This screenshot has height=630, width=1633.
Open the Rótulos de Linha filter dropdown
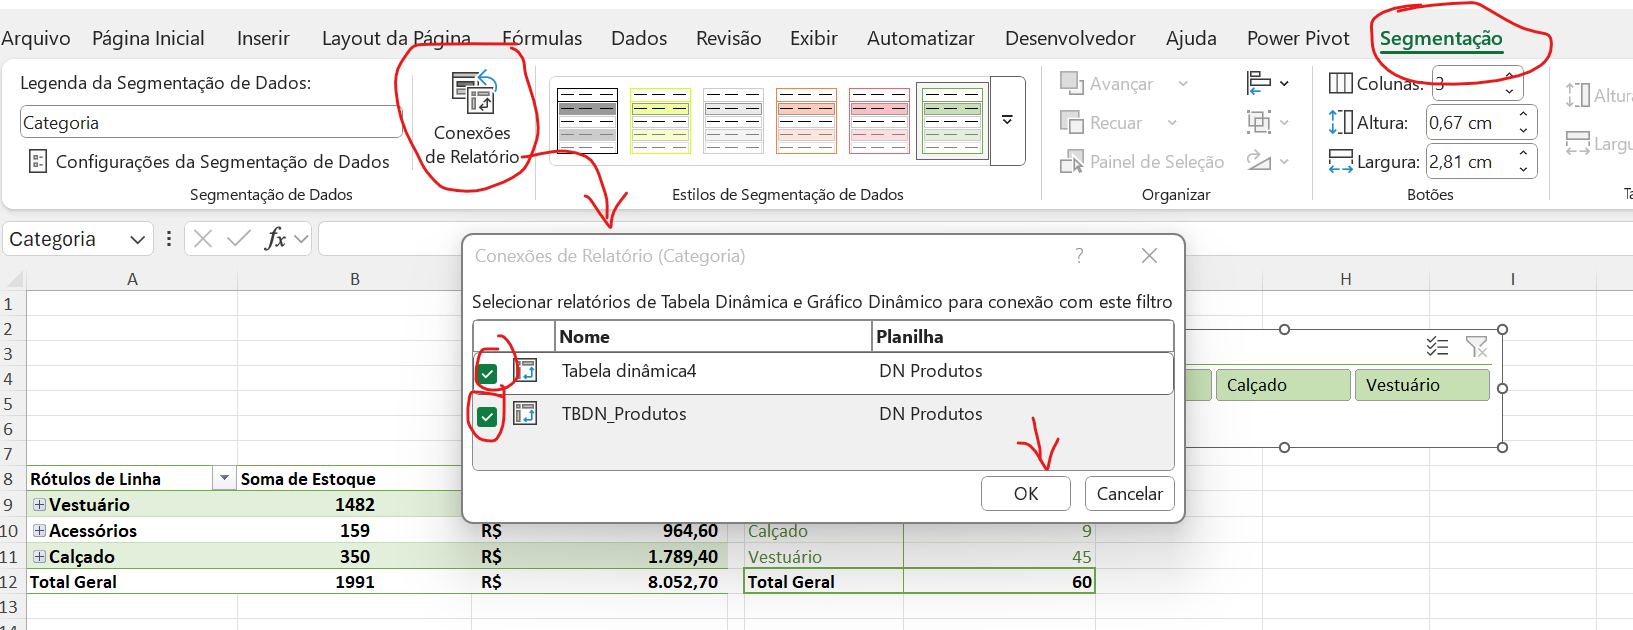point(225,479)
